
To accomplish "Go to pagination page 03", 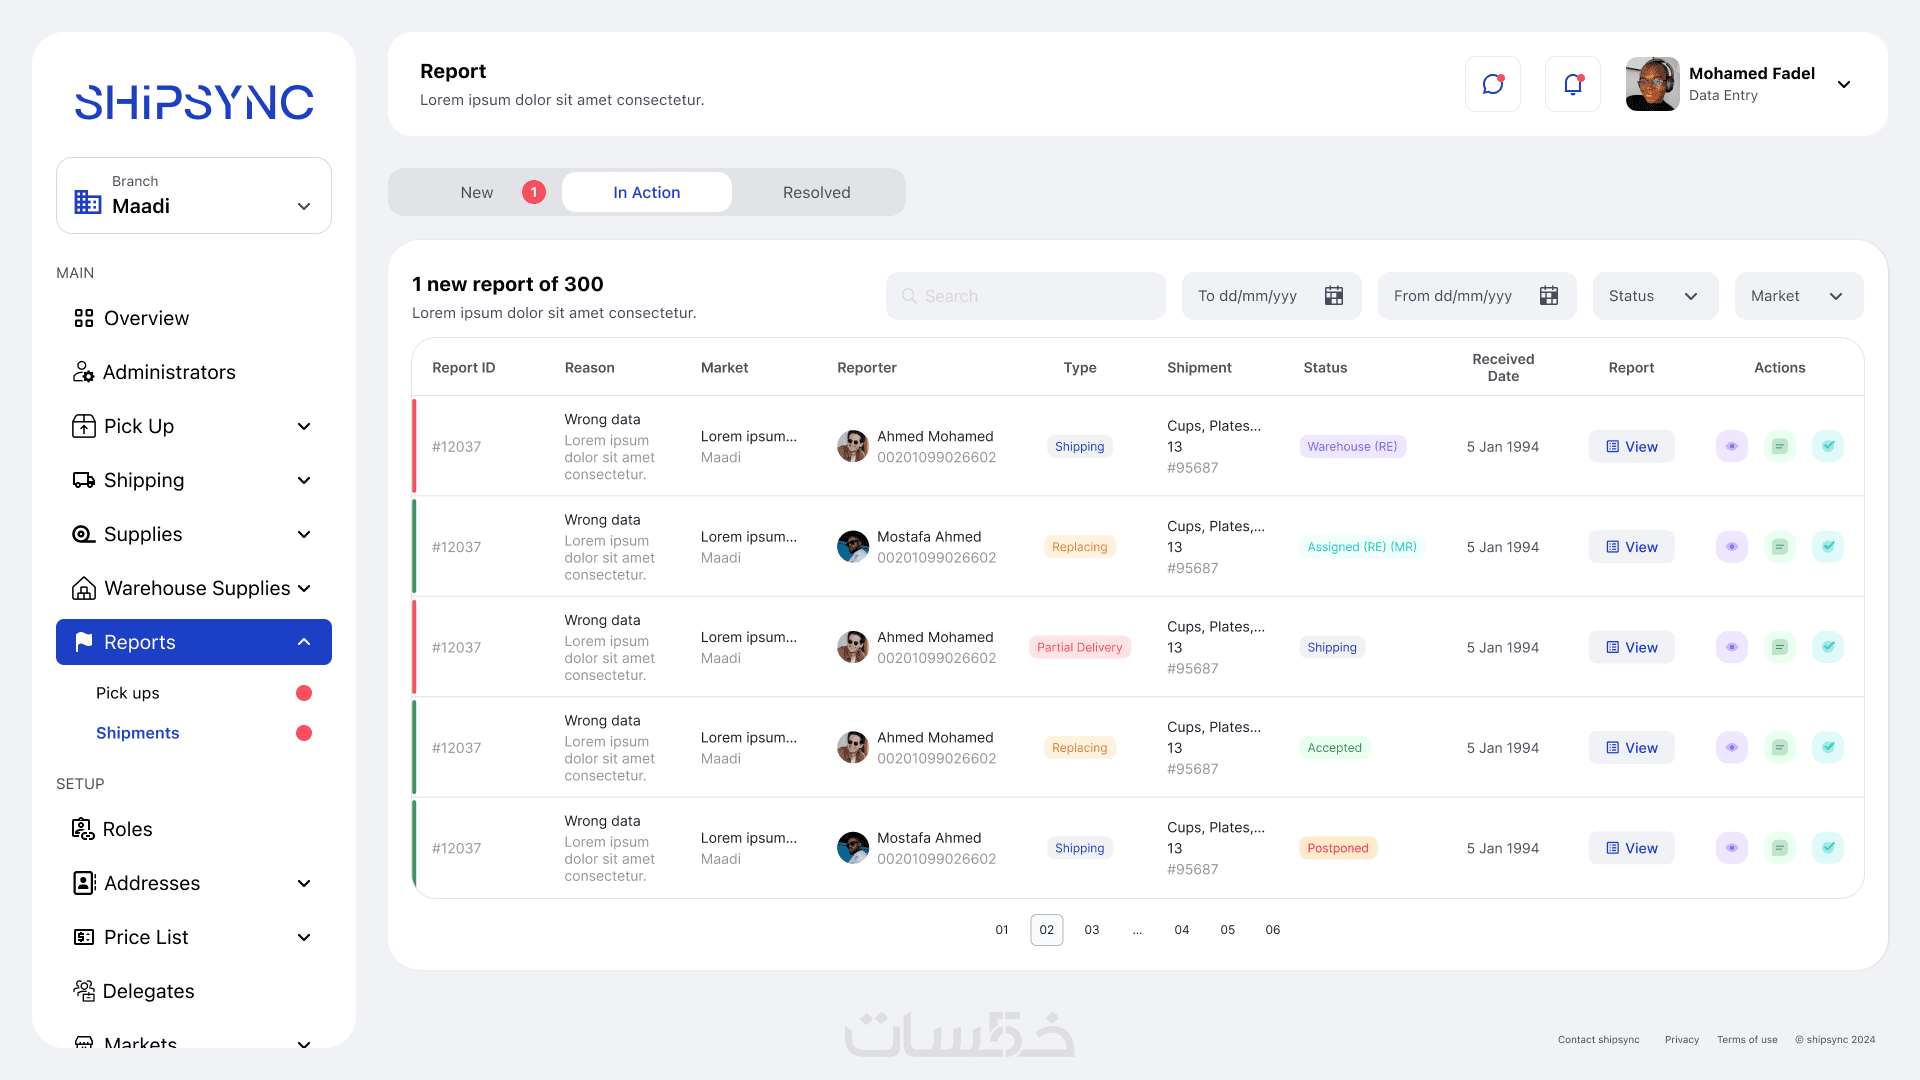I will tap(1091, 930).
